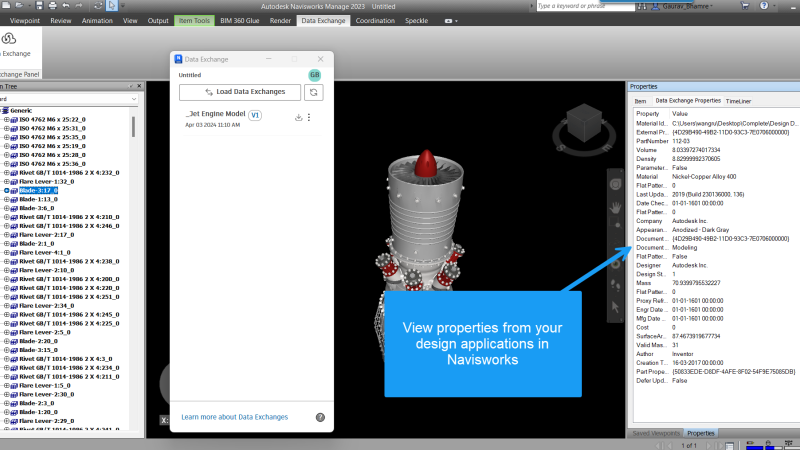Click refresh icon beside Load Data Exchanges

click(313, 92)
